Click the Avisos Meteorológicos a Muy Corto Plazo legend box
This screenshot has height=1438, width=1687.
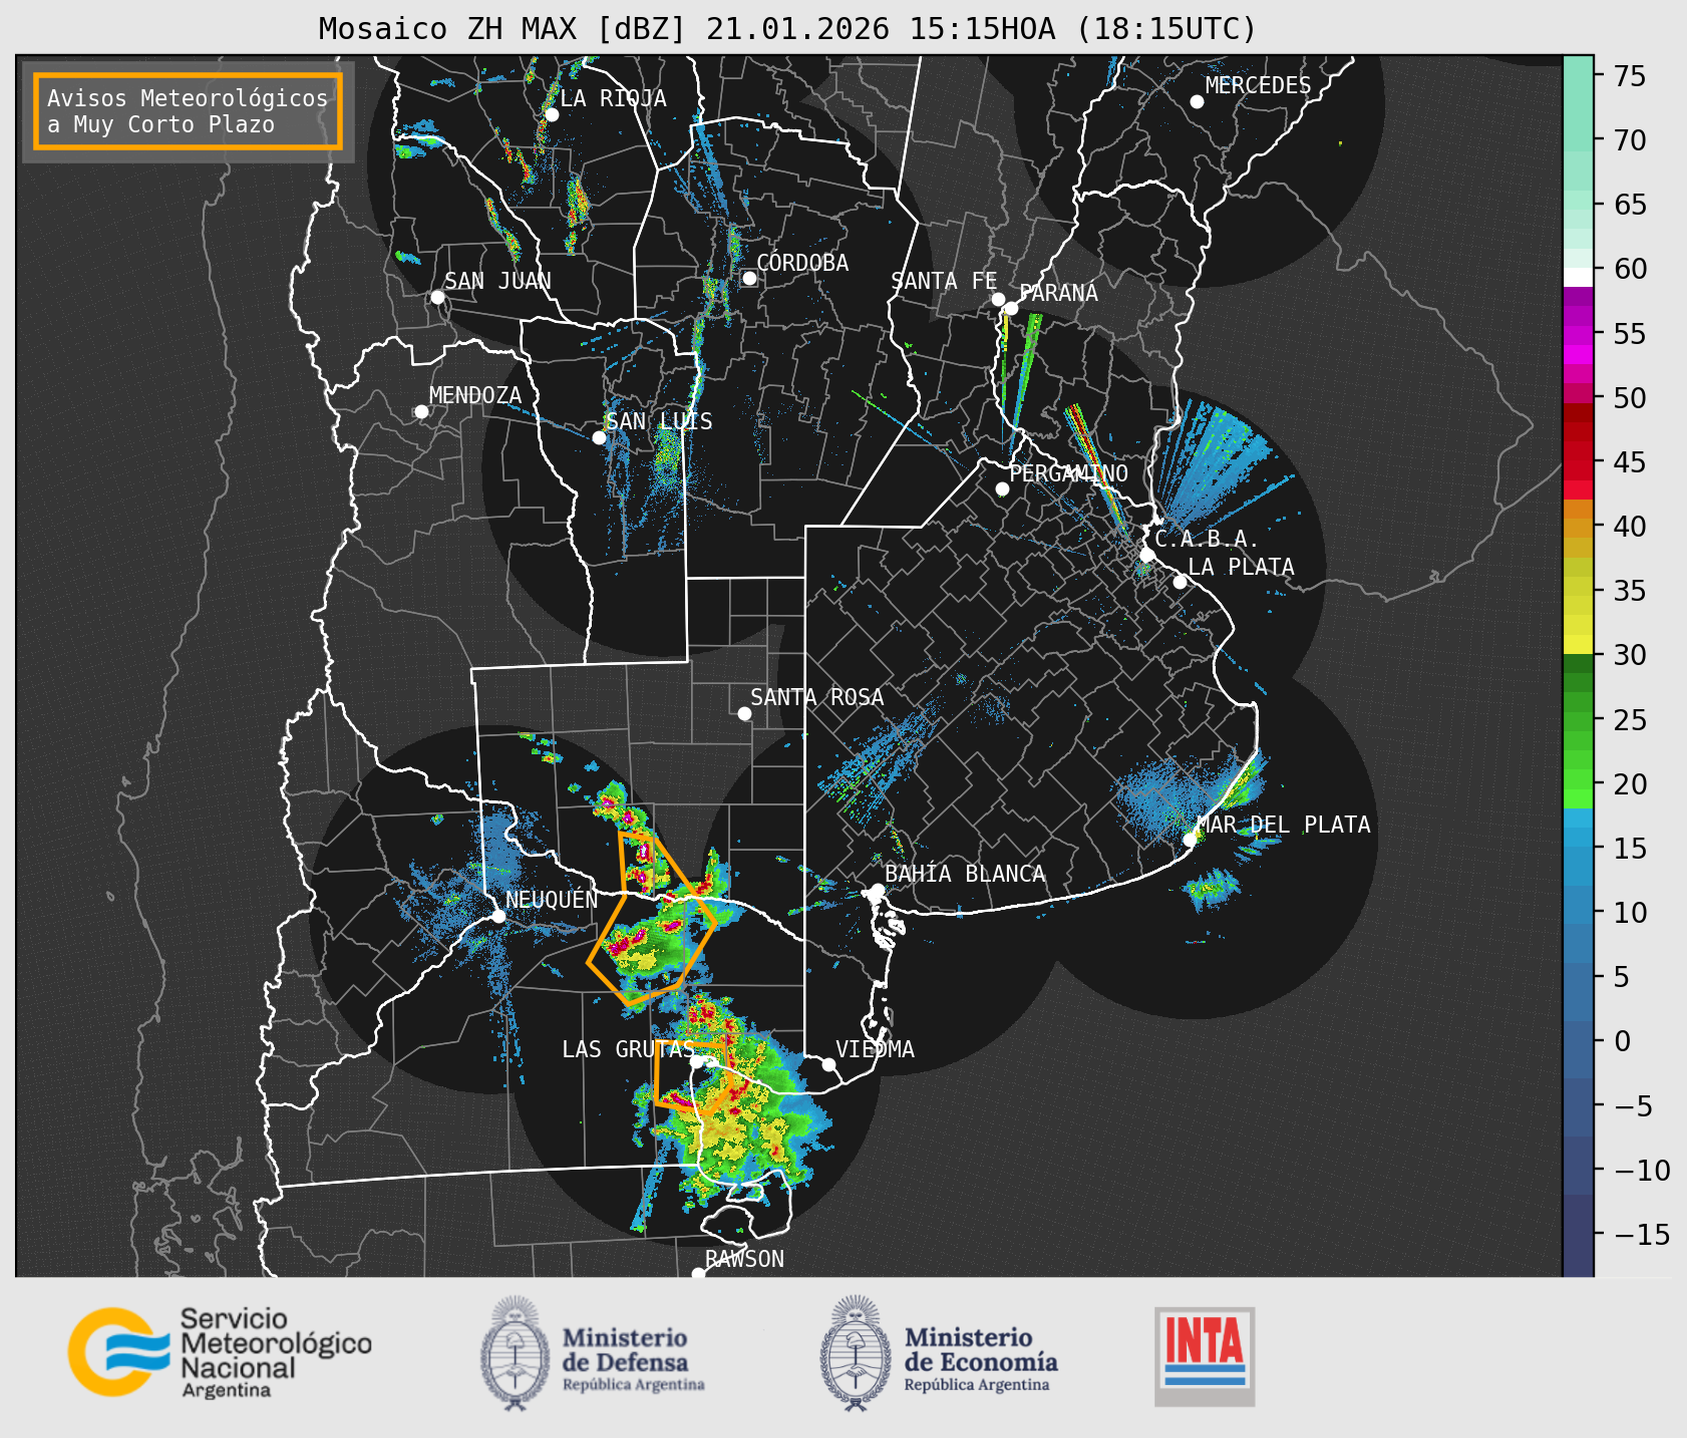click(188, 111)
